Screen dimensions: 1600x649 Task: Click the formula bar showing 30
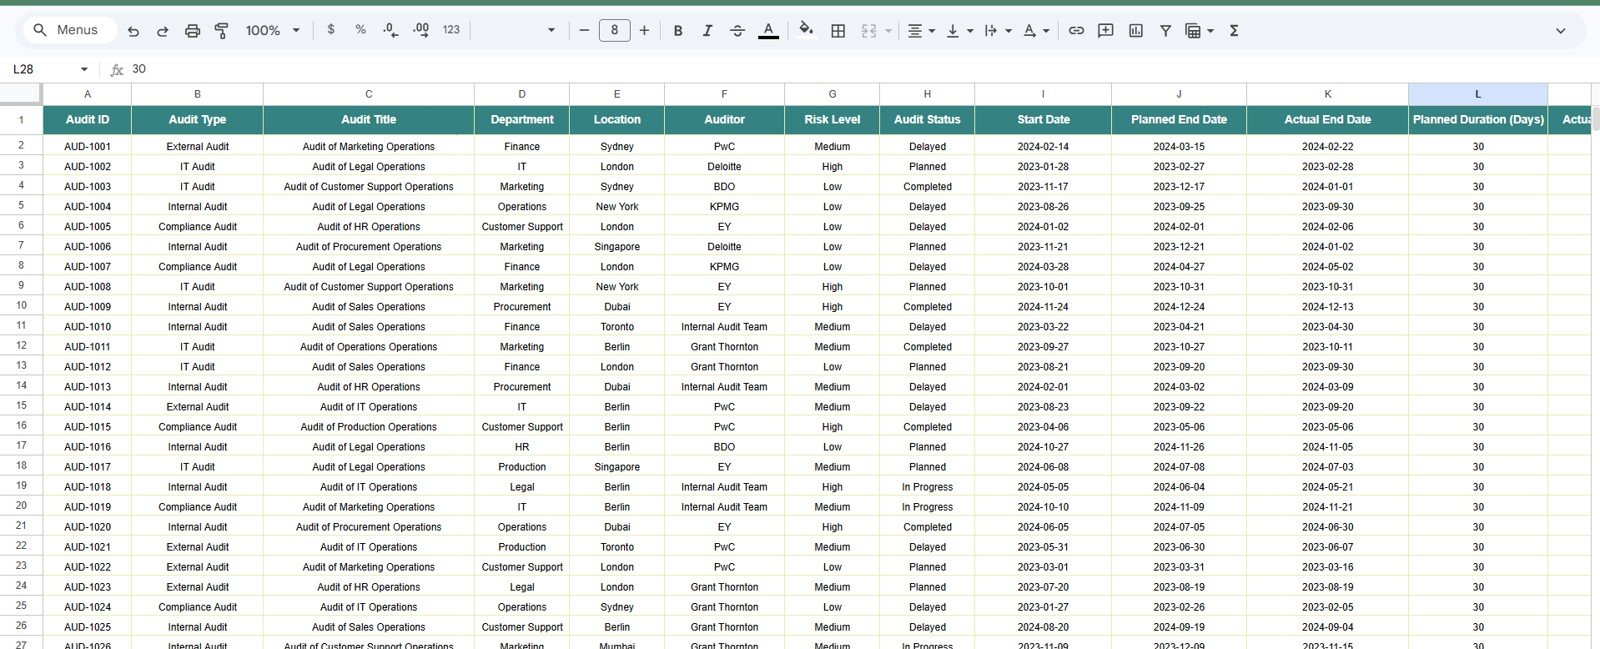click(860, 69)
